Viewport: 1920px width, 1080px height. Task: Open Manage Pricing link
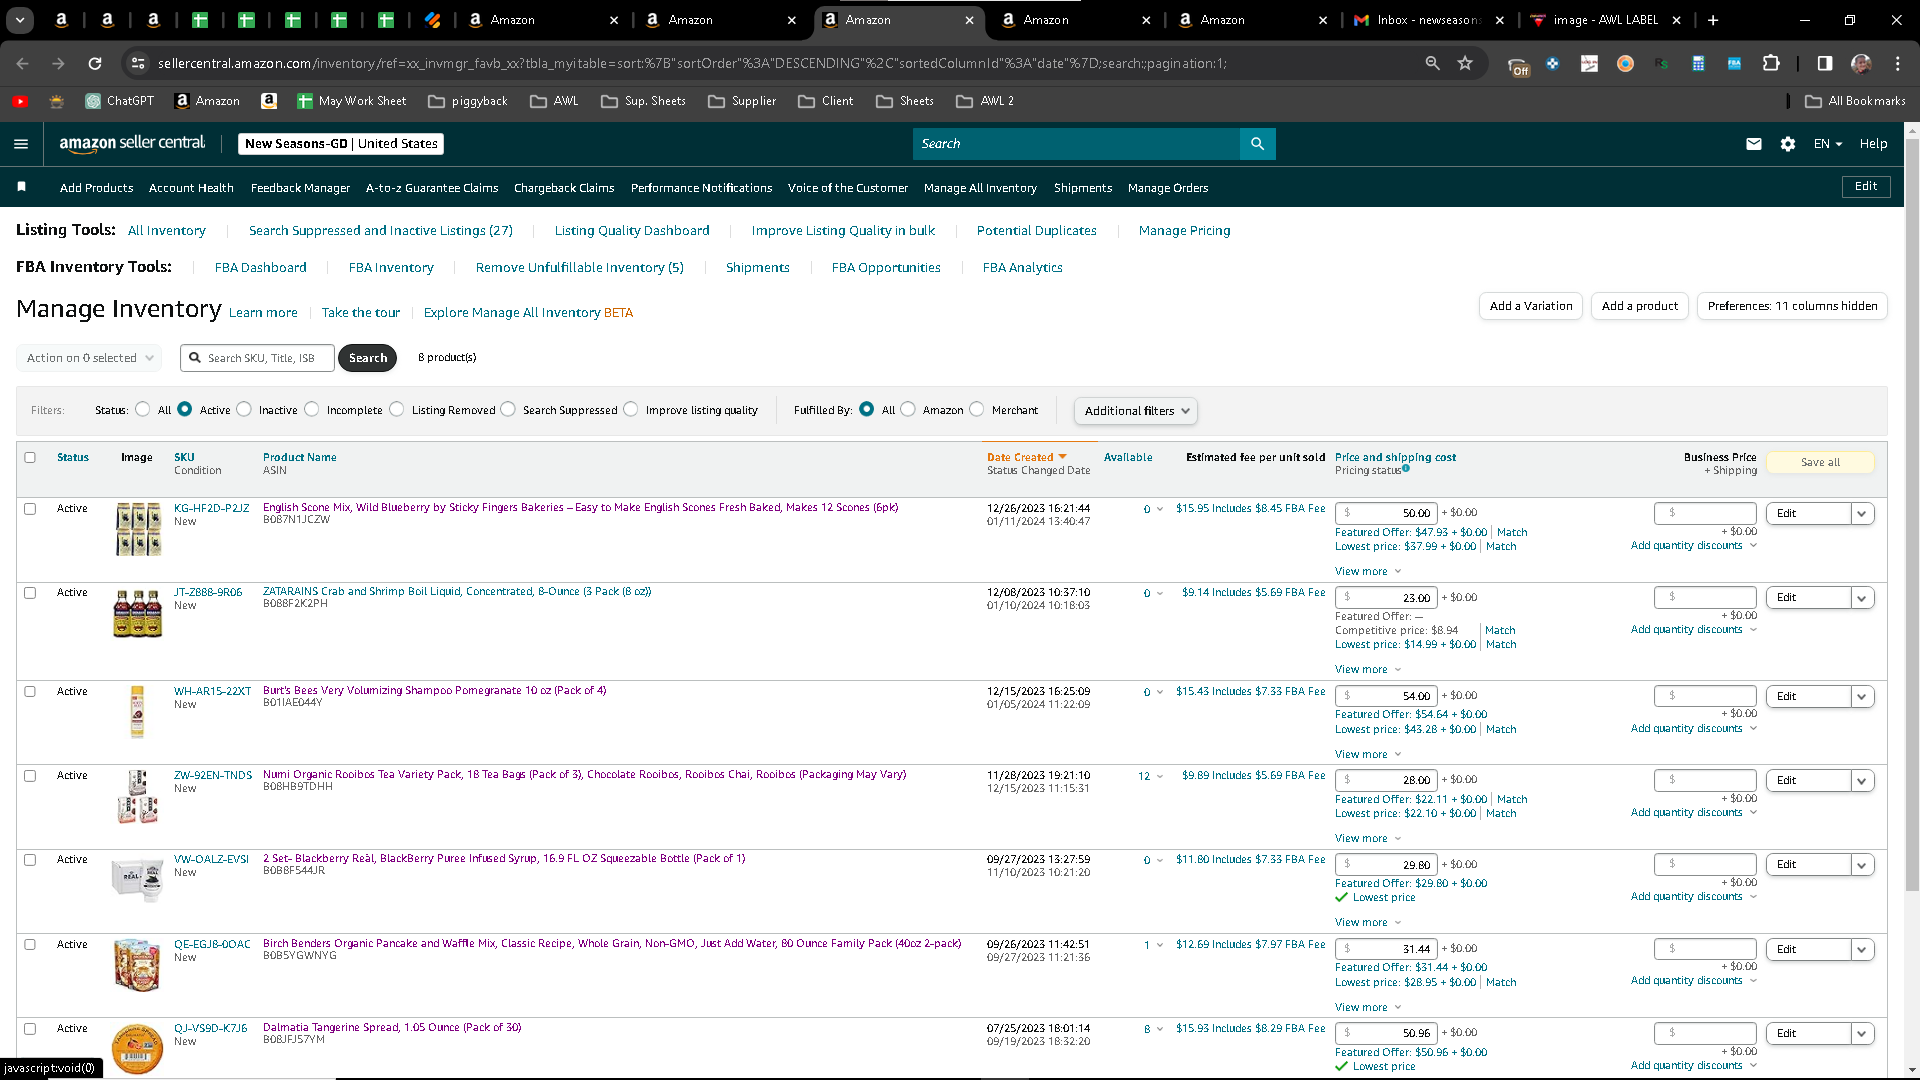pyautogui.click(x=1185, y=231)
